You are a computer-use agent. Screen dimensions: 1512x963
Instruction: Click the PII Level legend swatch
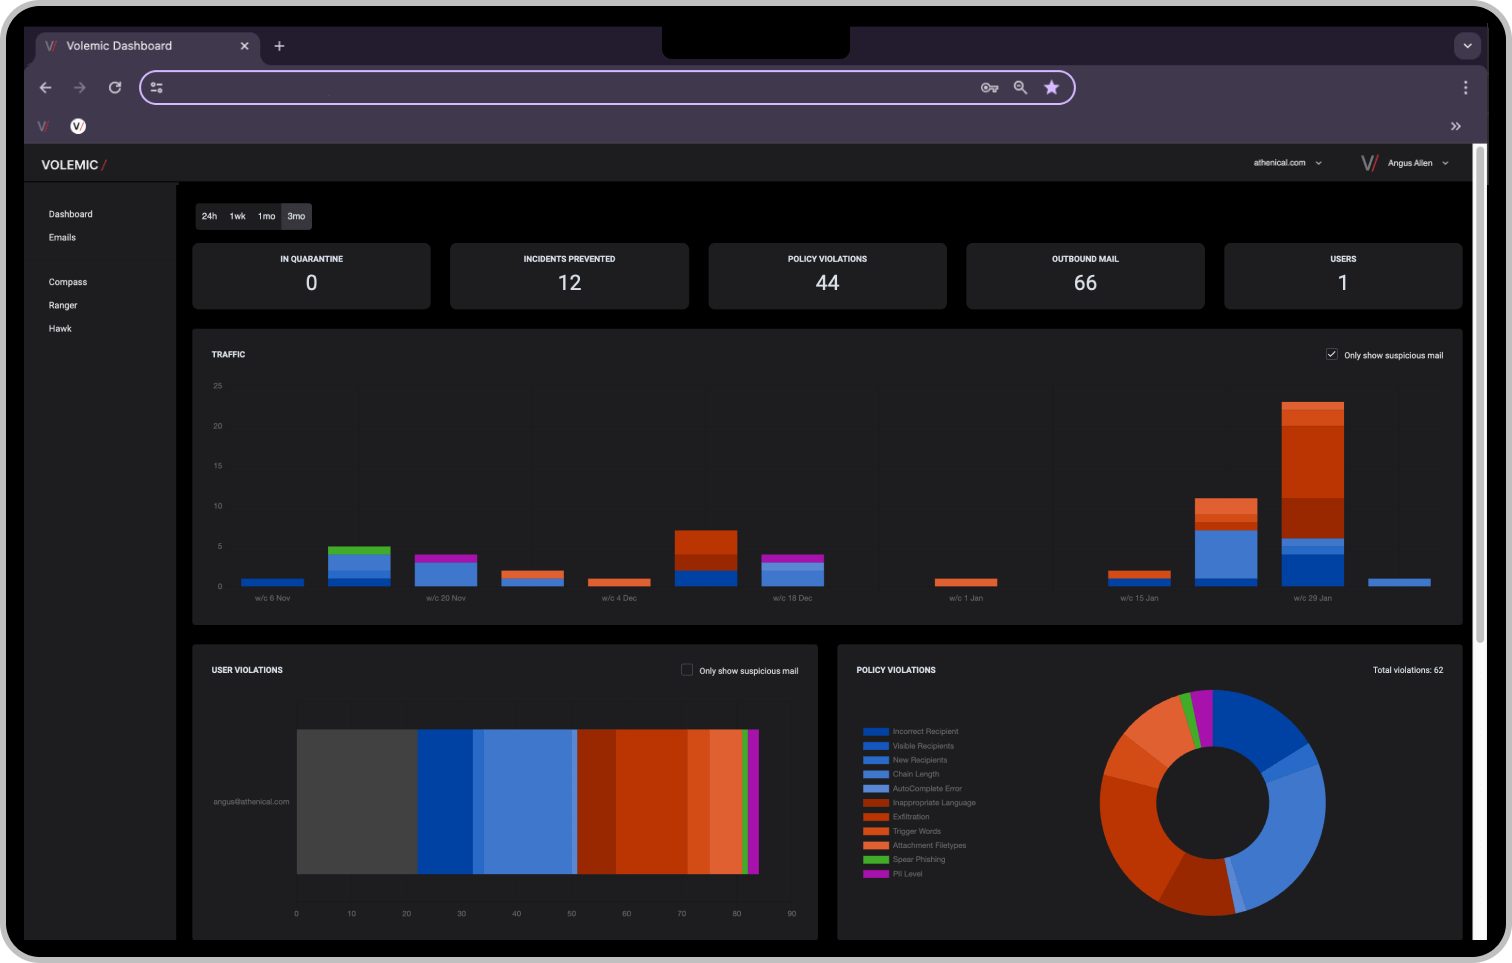coord(876,874)
